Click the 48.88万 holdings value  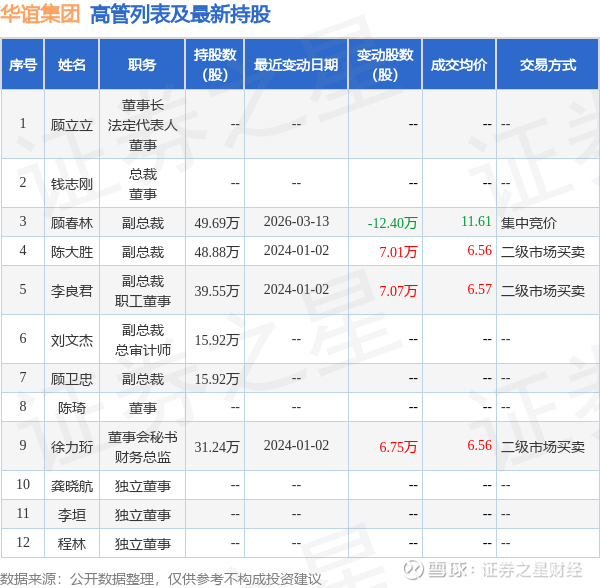217,252
